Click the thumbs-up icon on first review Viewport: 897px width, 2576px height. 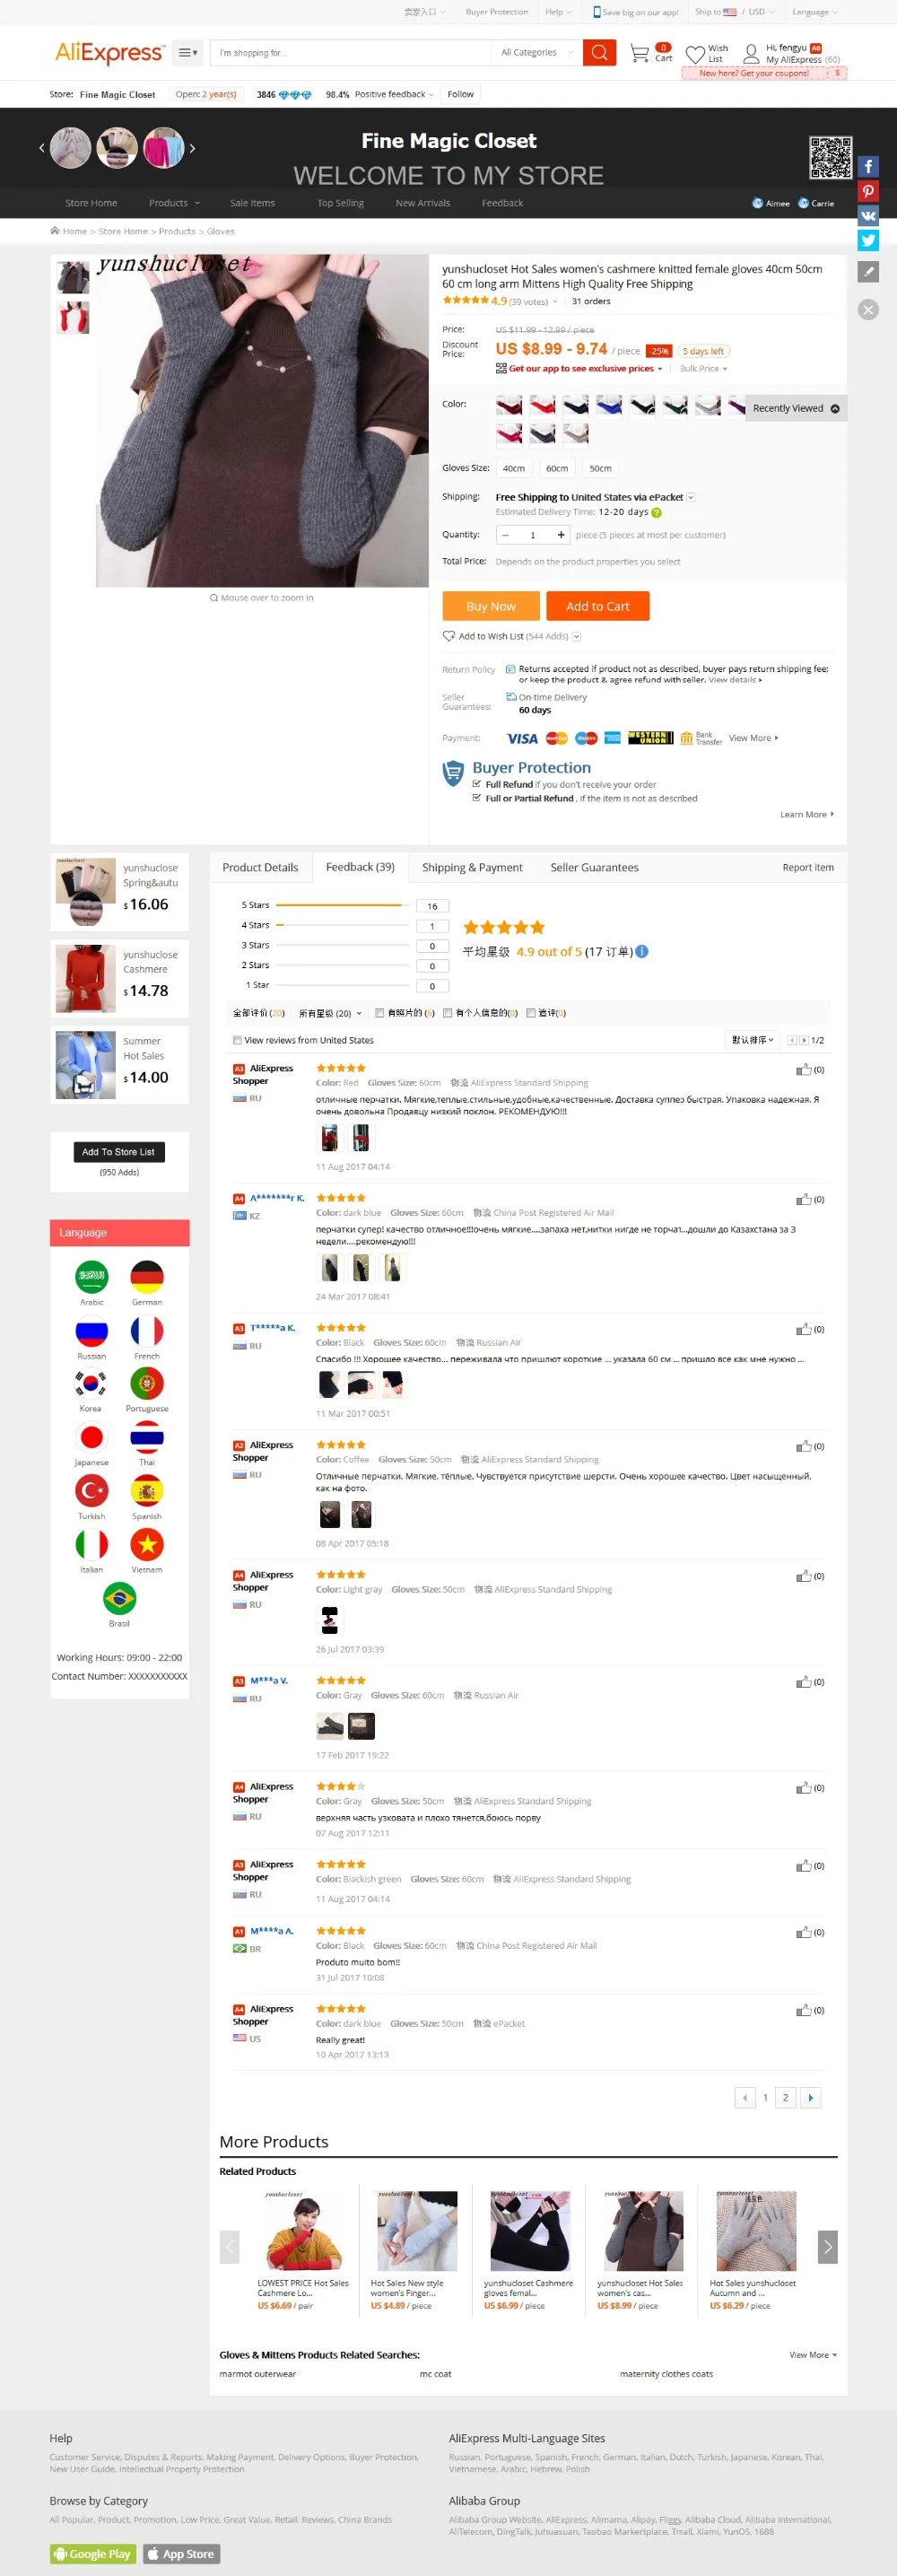coord(803,1070)
